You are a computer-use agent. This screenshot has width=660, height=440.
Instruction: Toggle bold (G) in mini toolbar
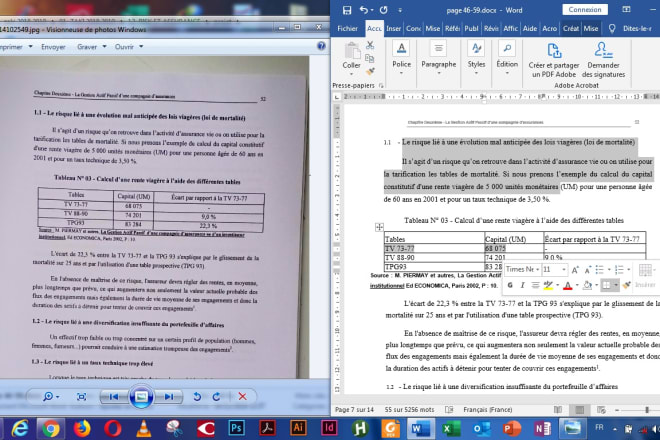510,285
